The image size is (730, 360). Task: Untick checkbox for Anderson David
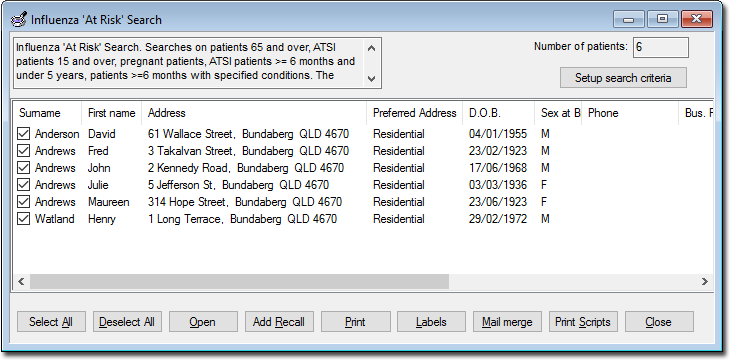click(x=23, y=134)
